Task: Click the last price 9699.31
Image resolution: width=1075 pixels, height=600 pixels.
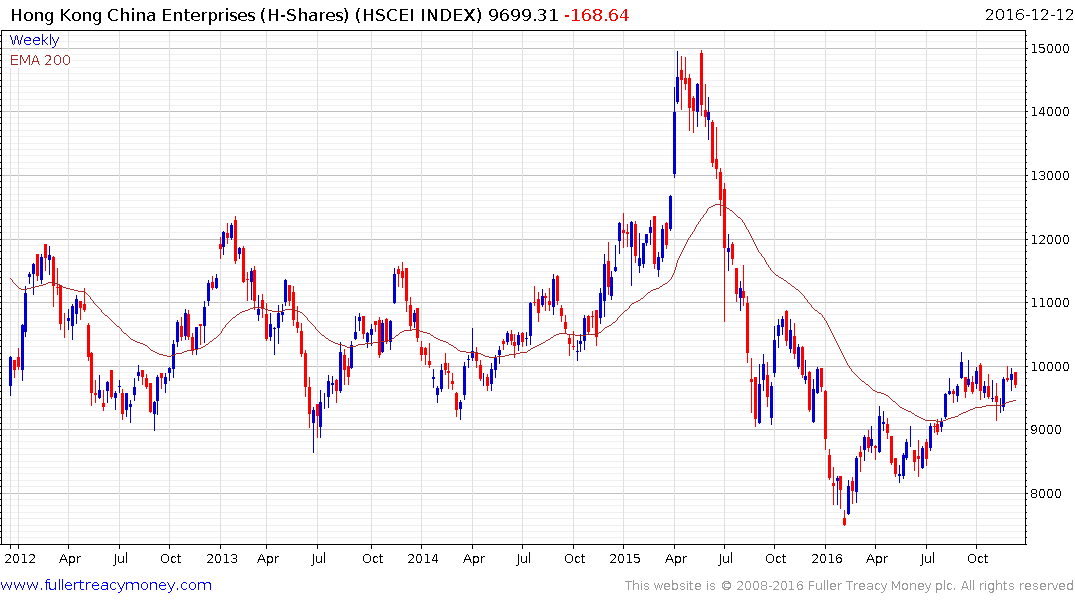Action: click(523, 15)
